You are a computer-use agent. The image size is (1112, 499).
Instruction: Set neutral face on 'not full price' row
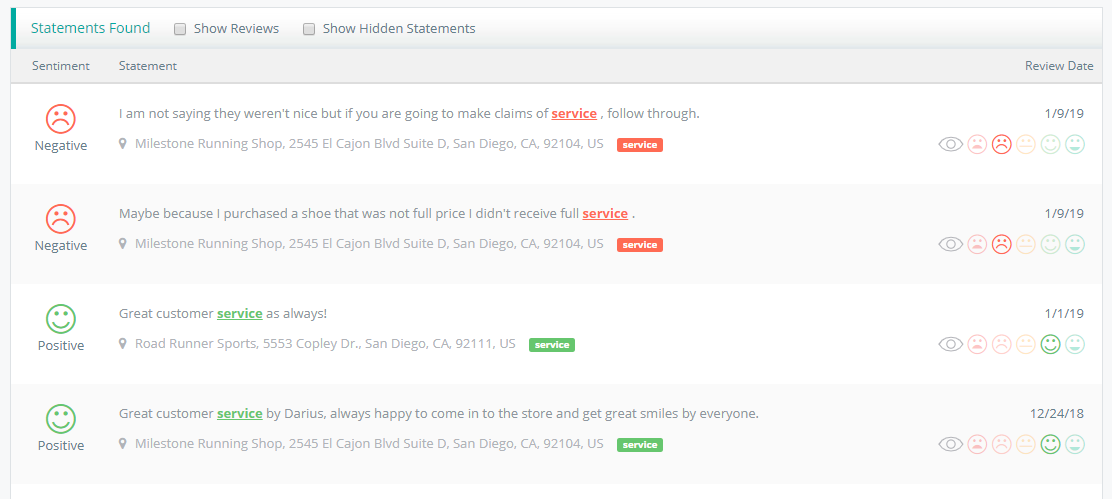tap(1025, 245)
